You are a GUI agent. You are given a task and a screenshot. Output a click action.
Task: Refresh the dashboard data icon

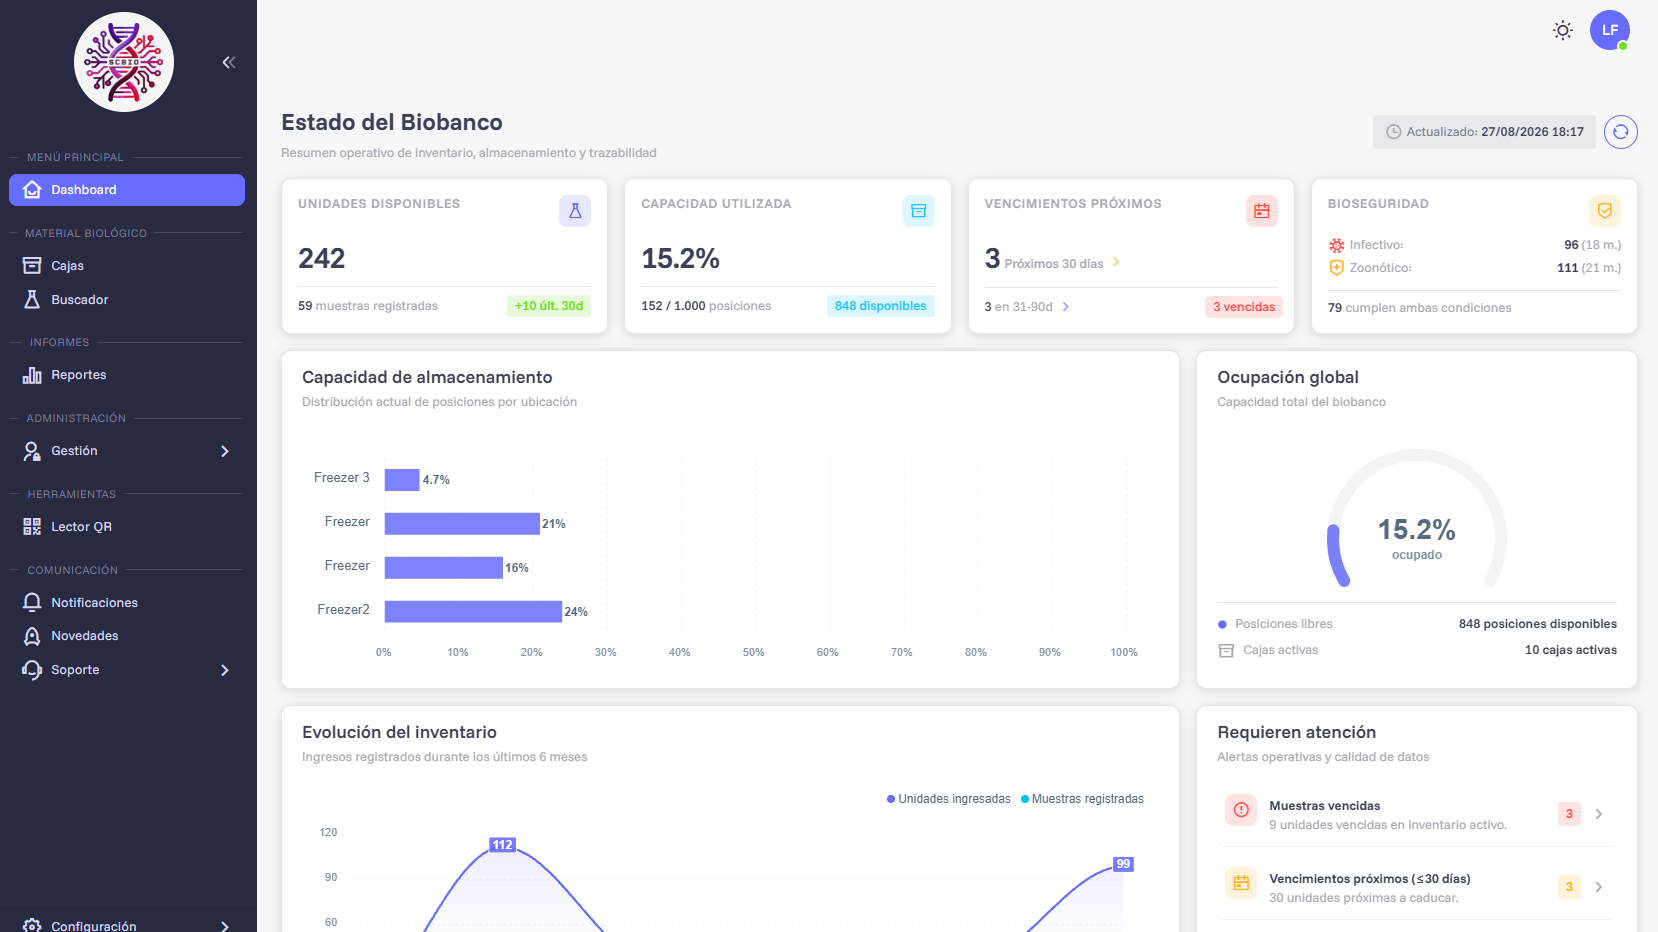tap(1621, 132)
